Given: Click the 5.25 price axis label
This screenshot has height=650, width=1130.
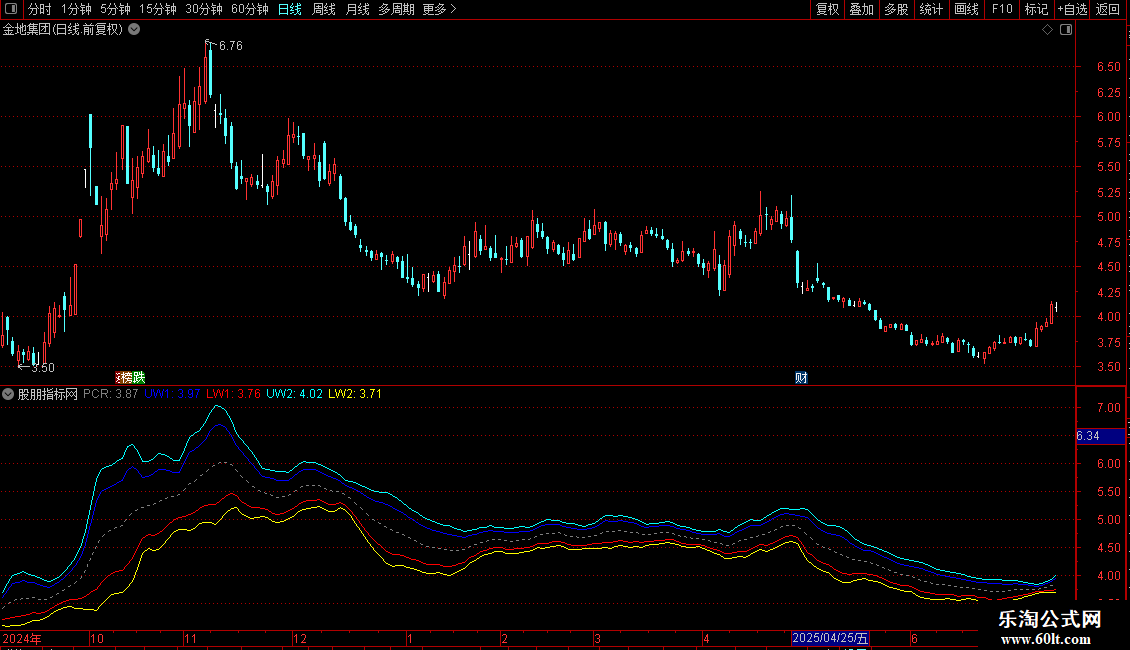Looking at the screenshot, I should pos(1108,193).
